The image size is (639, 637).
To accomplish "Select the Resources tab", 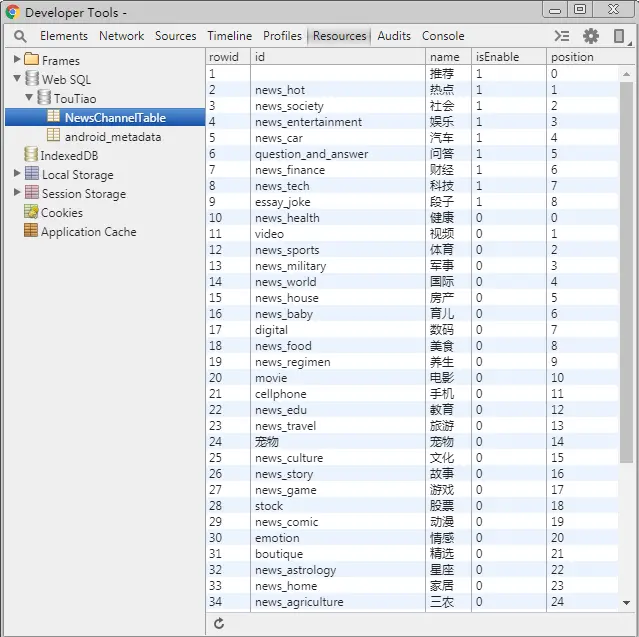I will coord(339,36).
